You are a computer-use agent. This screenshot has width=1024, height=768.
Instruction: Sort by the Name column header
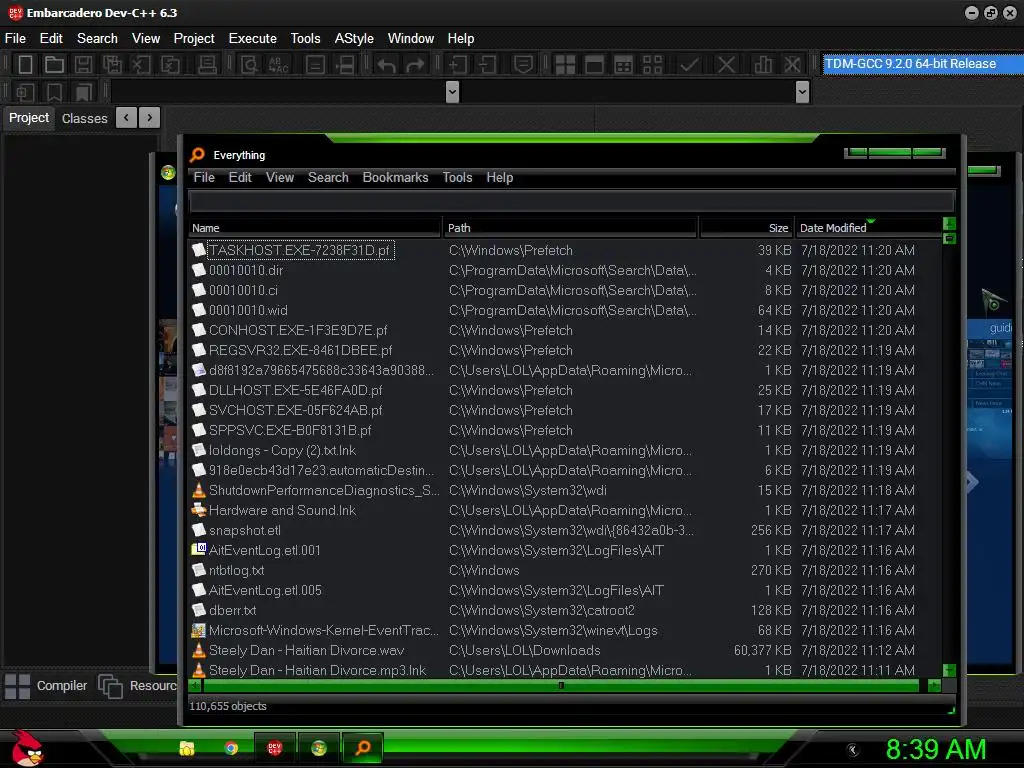315,228
